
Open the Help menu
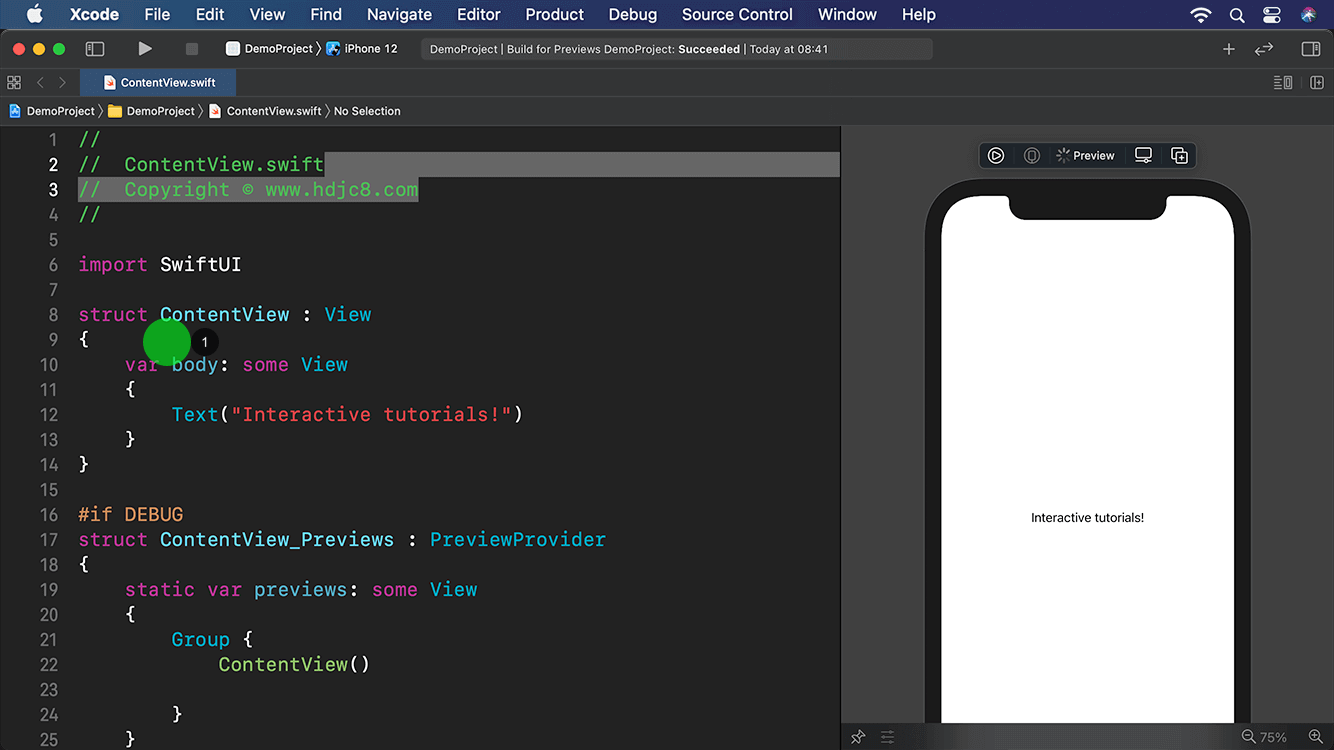click(x=919, y=14)
